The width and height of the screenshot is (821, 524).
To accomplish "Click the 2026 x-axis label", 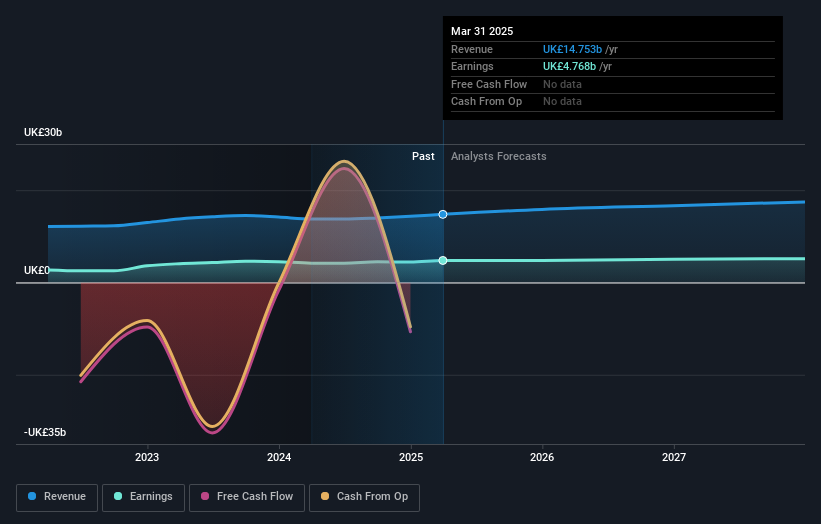I will pyautogui.click(x=542, y=457).
